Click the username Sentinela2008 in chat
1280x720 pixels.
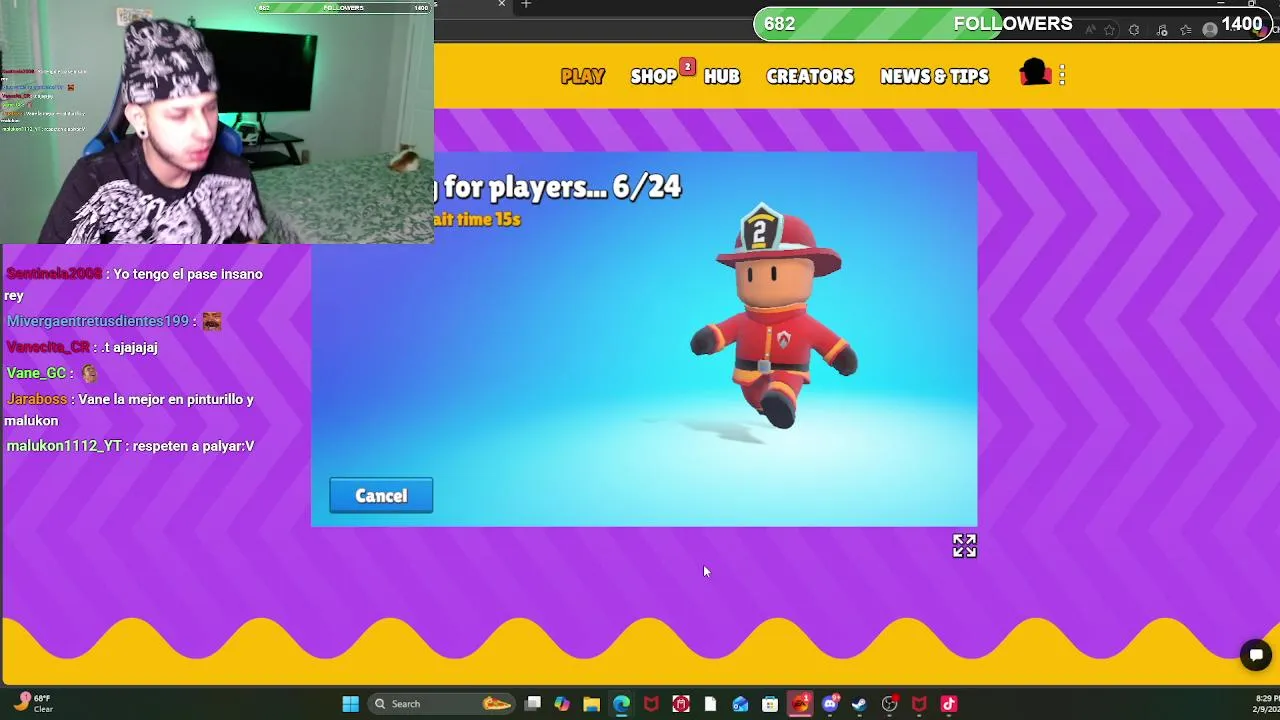(54, 274)
